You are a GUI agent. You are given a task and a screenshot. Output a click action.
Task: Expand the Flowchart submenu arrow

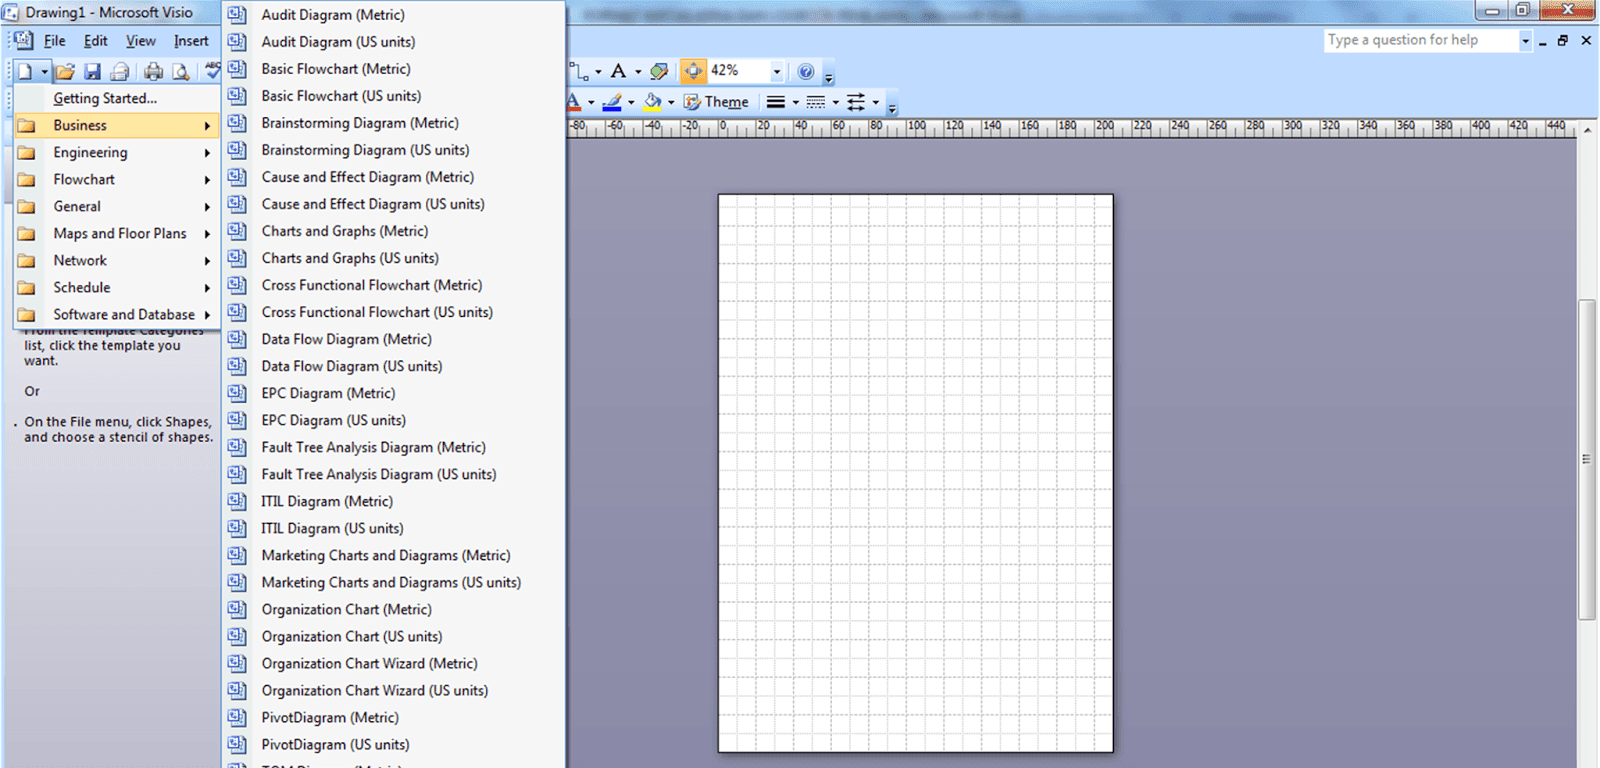207,180
